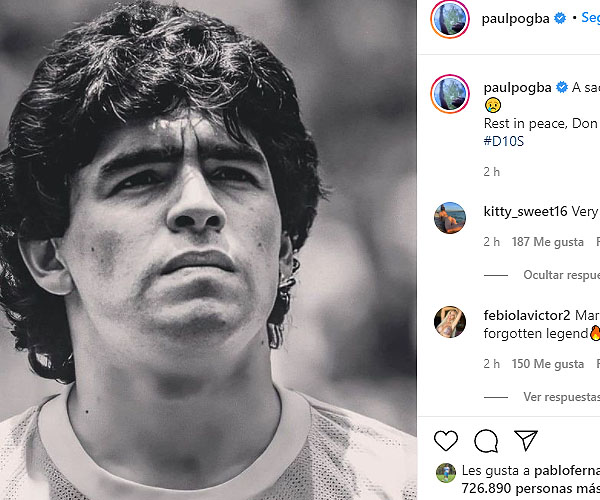
Task: Open kitty_sweet16 commenter avatar
Action: (x=450, y=218)
